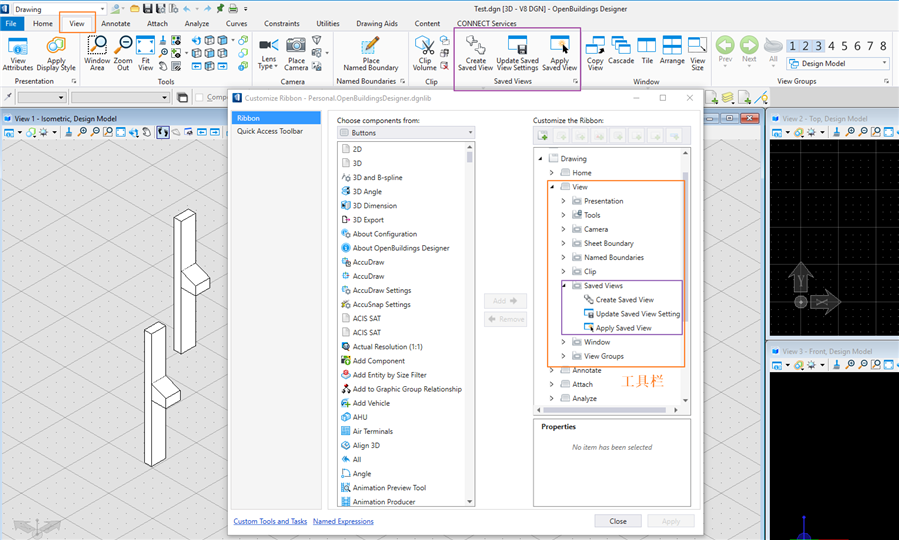Click the Zoom Out tool
Screen dimensions: 899x540
coord(123,53)
